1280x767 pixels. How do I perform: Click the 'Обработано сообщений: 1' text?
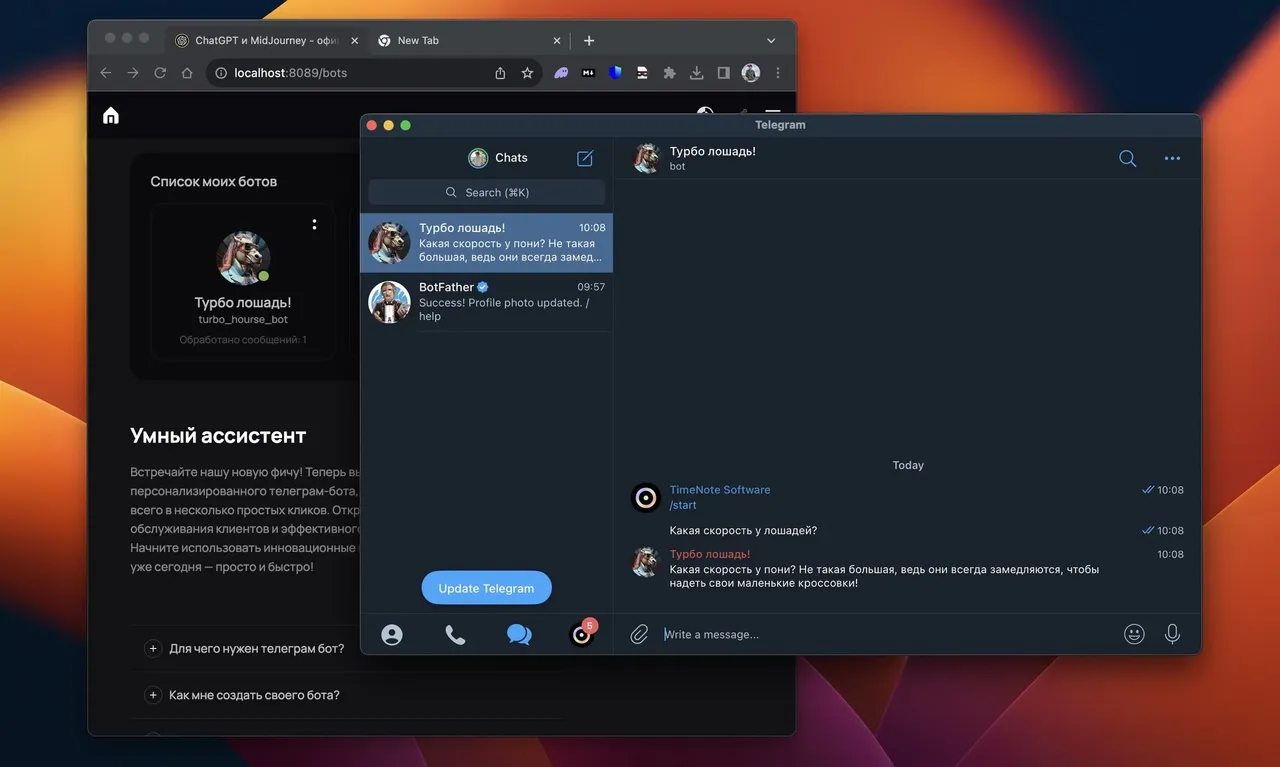pyautogui.click(x=243, y=340)
